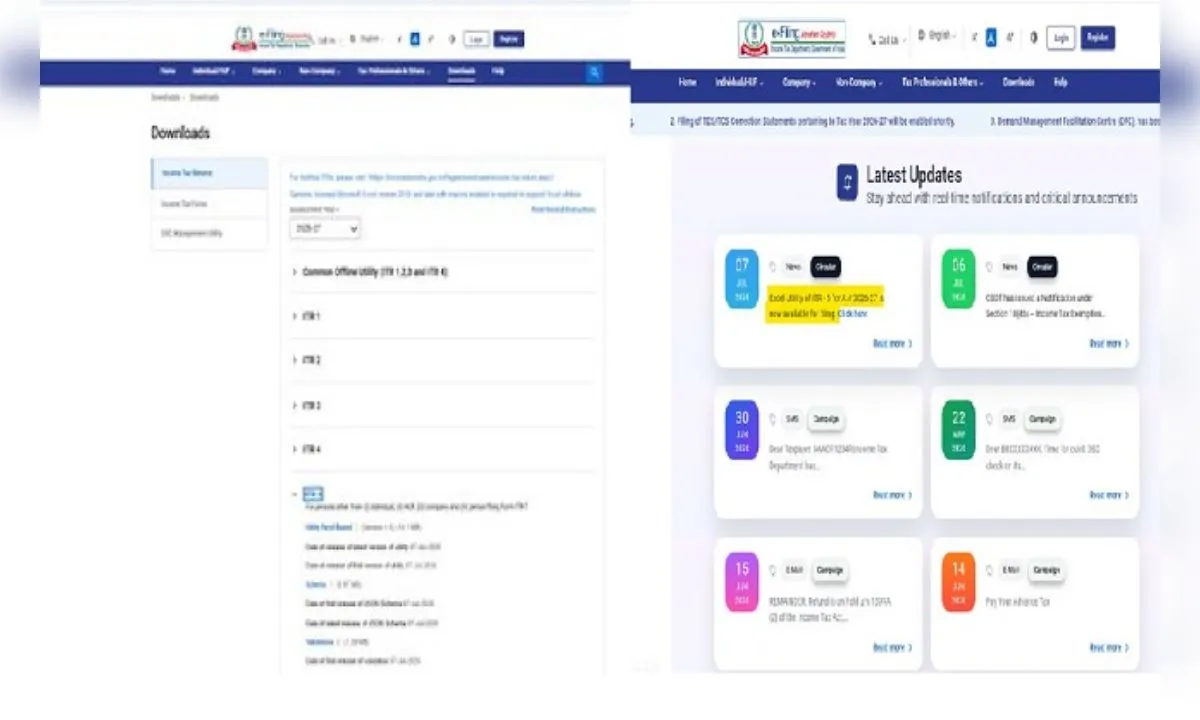Click Schema download link under ITR 5
1200x720 pixels.
coord(315,584)
